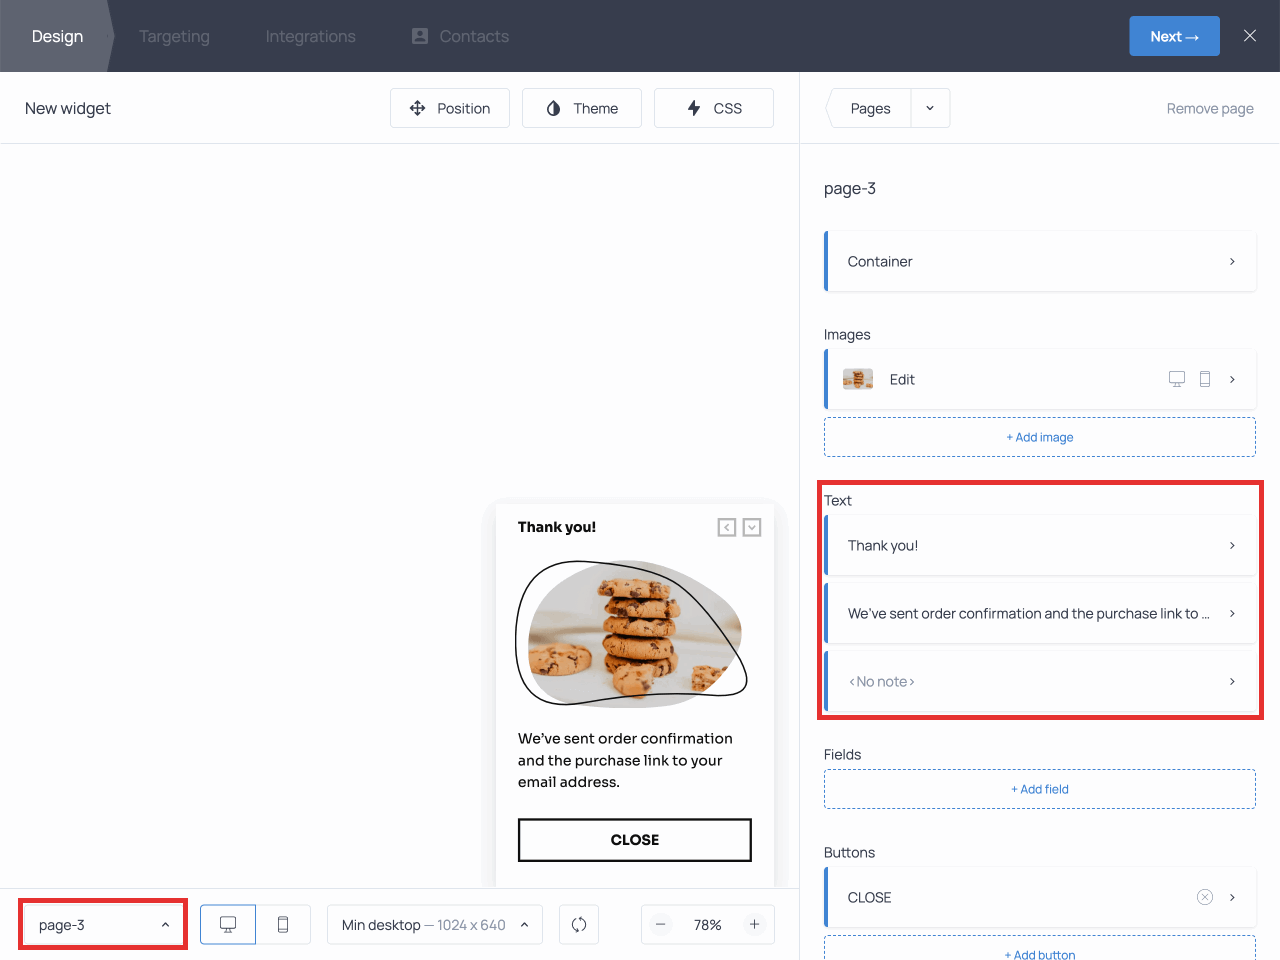Select desktop preview mode icon
Screen dimensions: 1280x960
point(227,924)
